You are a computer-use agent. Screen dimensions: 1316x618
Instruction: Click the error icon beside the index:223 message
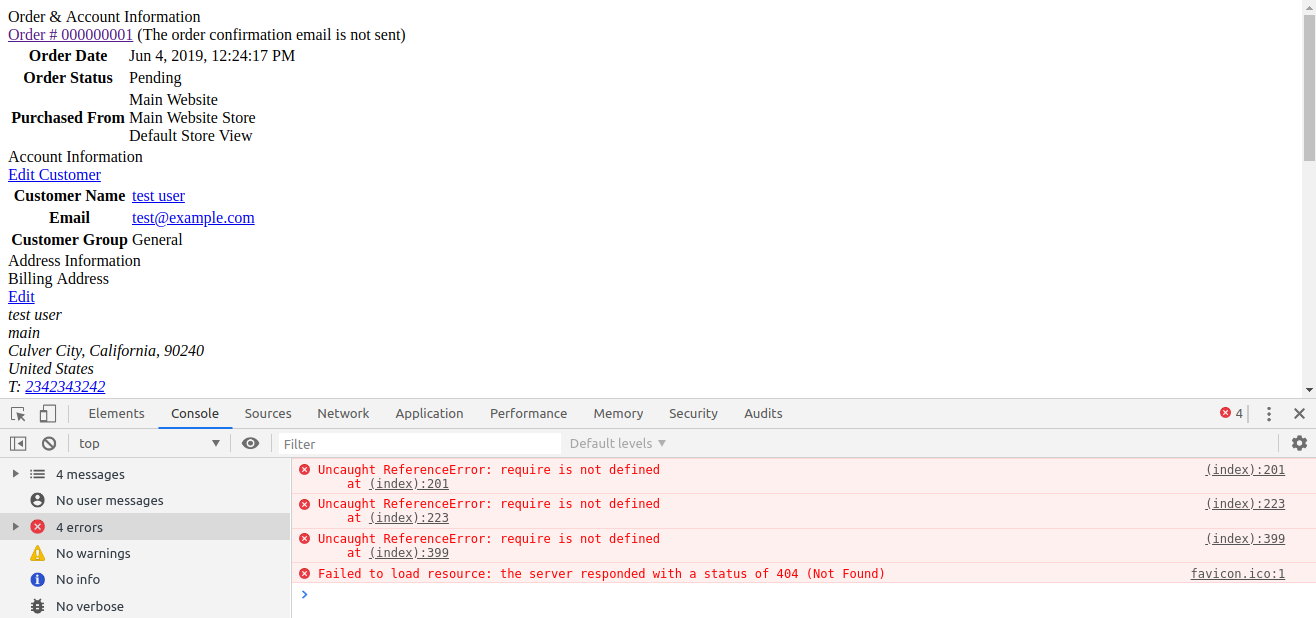click(305, 504)
